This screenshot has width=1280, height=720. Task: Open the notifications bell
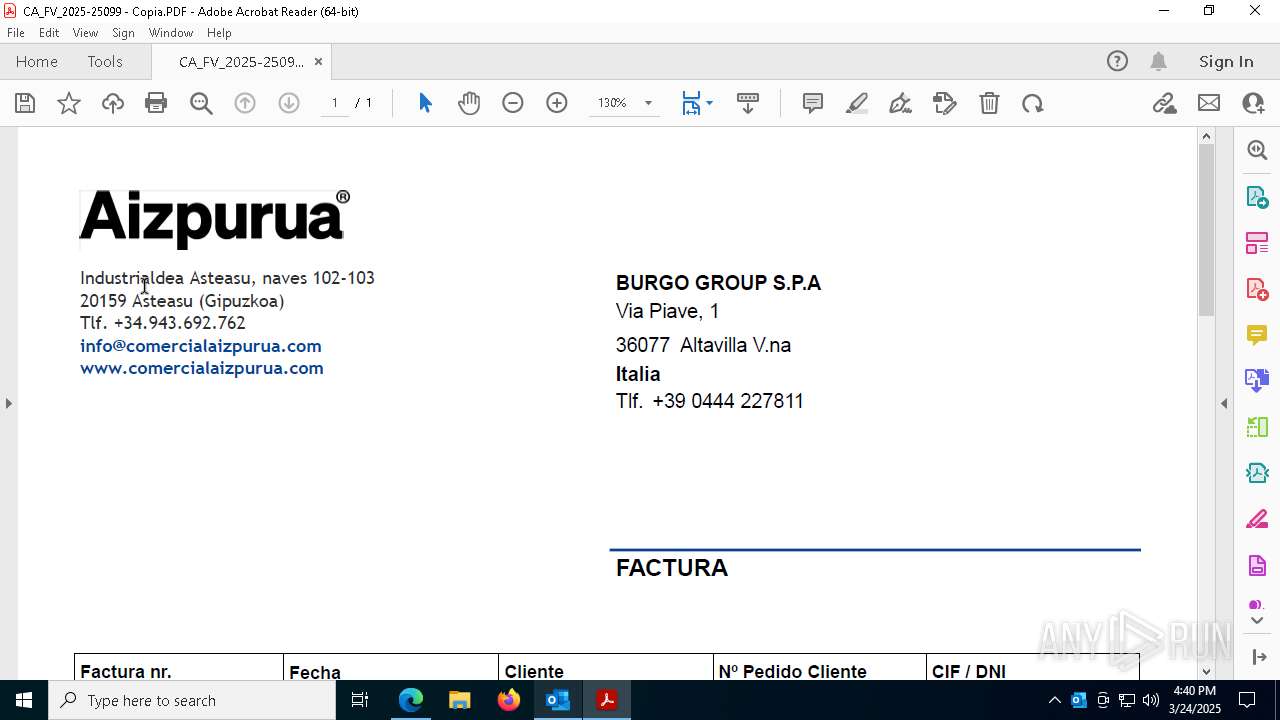[1158, 62]
